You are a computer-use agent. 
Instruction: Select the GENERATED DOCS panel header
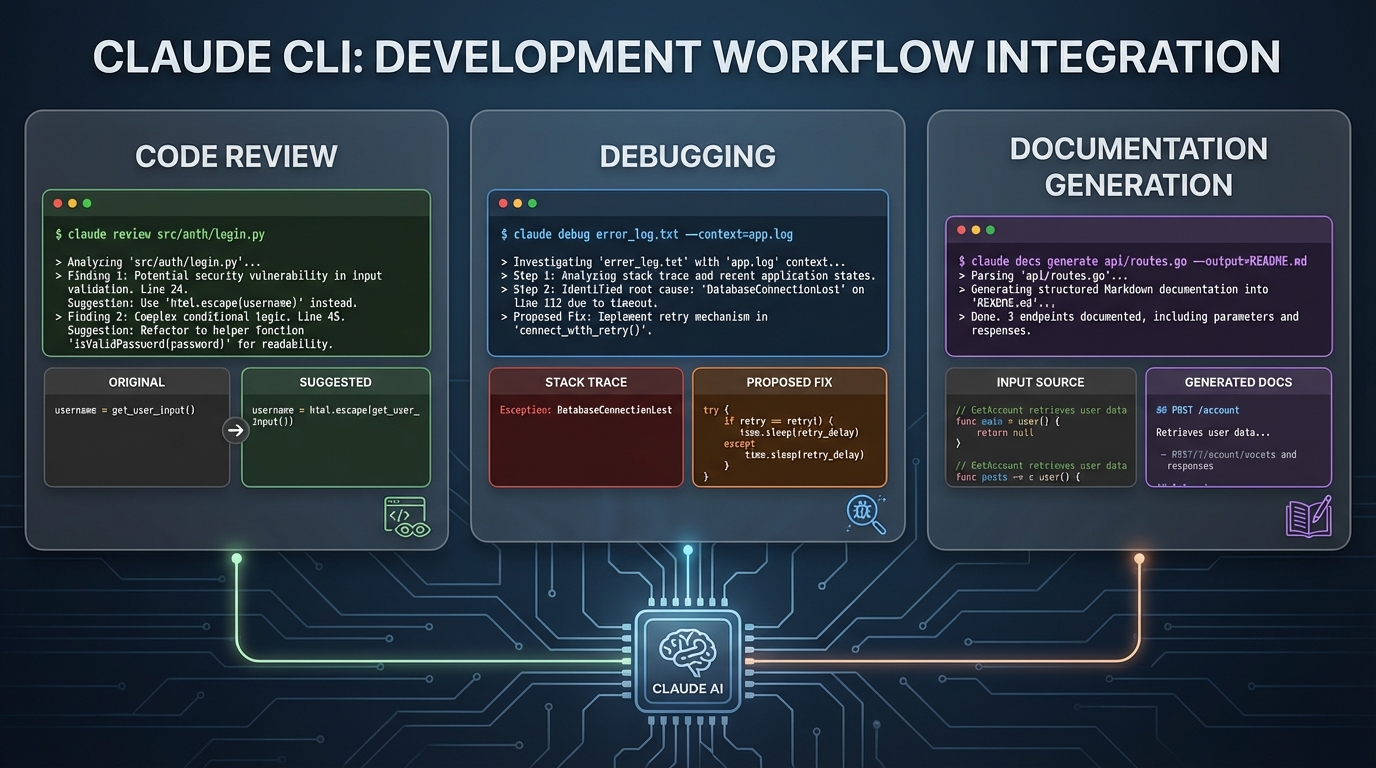tap(1239, 382)
